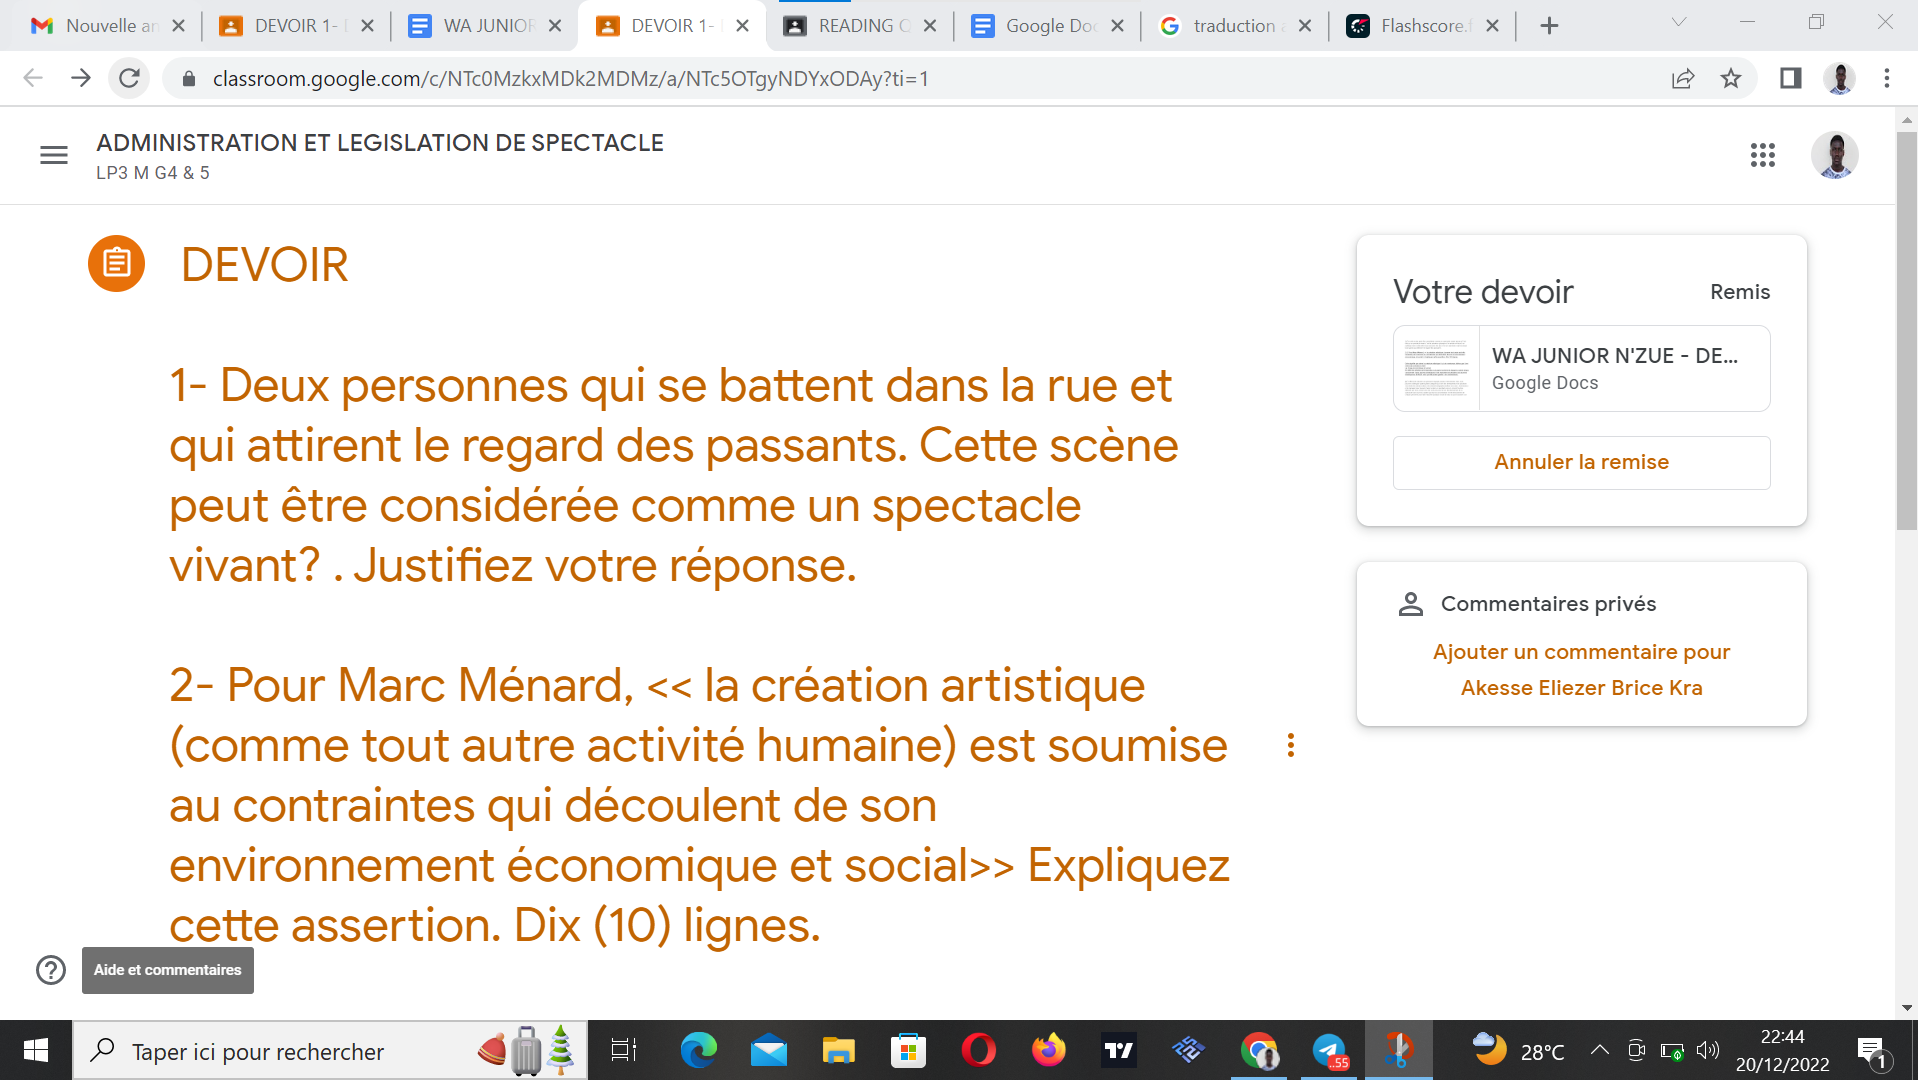The height and width of the screenshot is (1080, 1918).
Task: Open Telegram from the Windows taskbar
Action: click(1329, 1051)
